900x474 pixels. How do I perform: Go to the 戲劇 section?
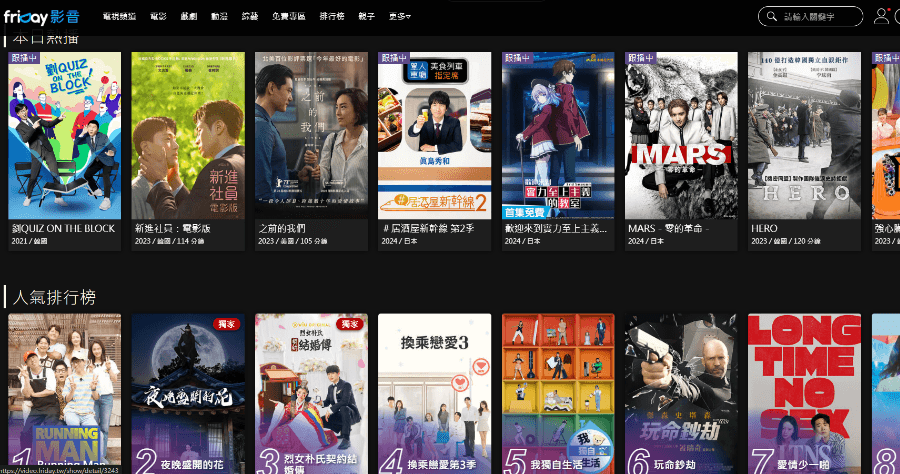189,17
